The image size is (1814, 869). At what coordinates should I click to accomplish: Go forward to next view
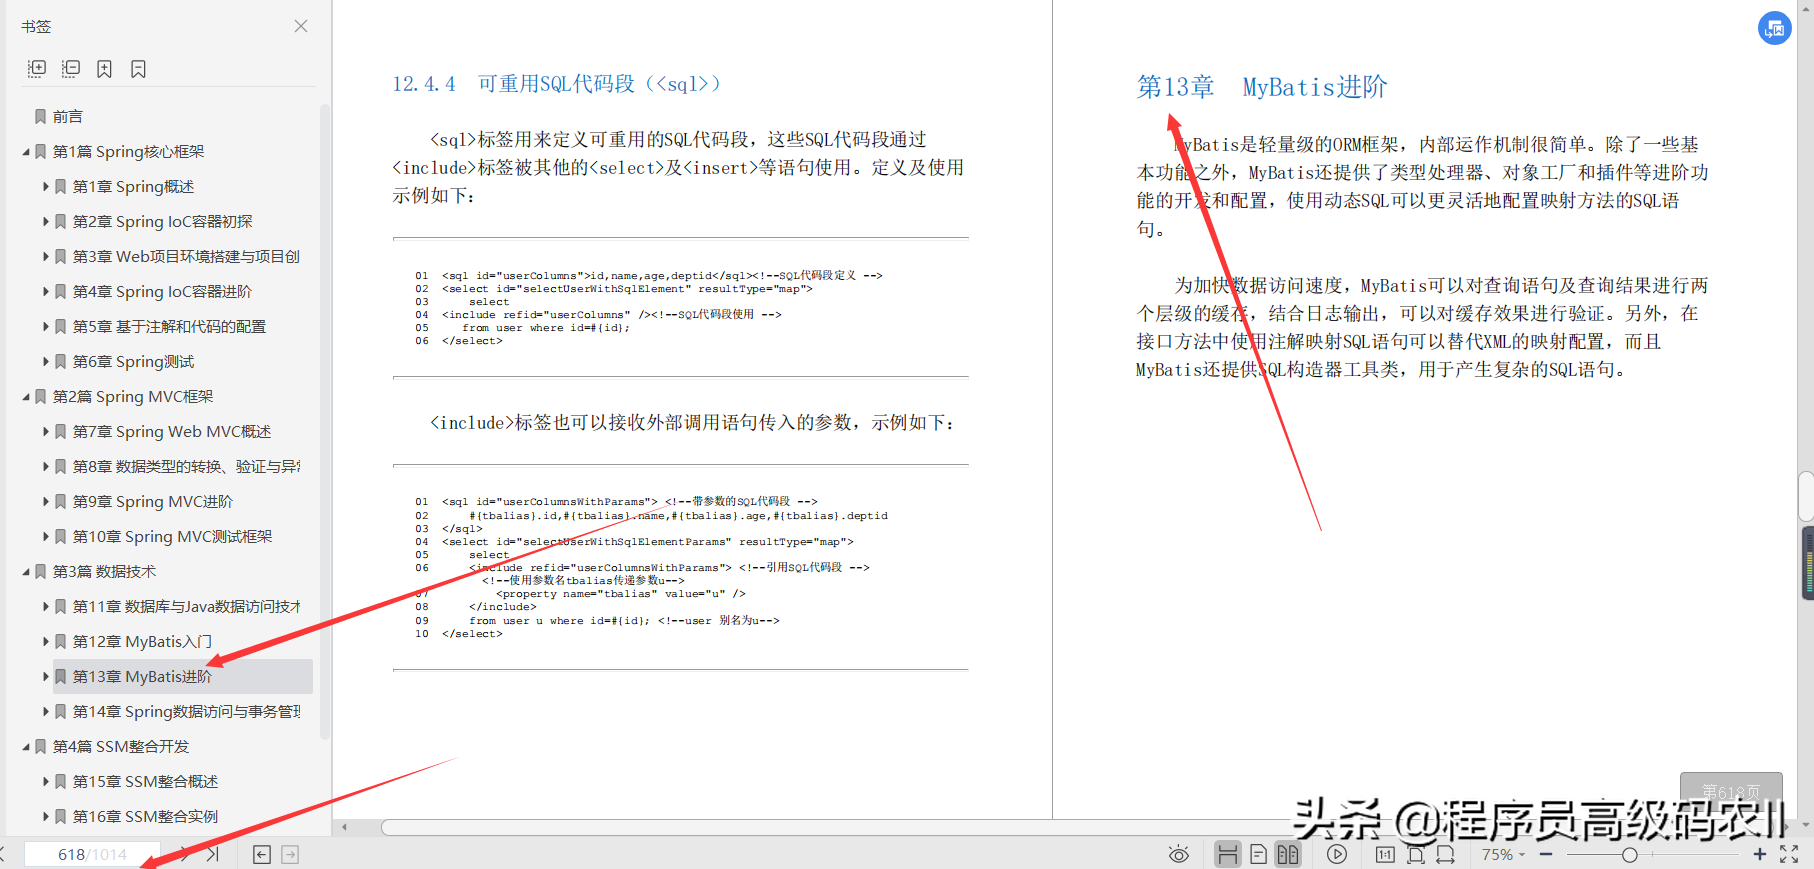click(290, 854)
